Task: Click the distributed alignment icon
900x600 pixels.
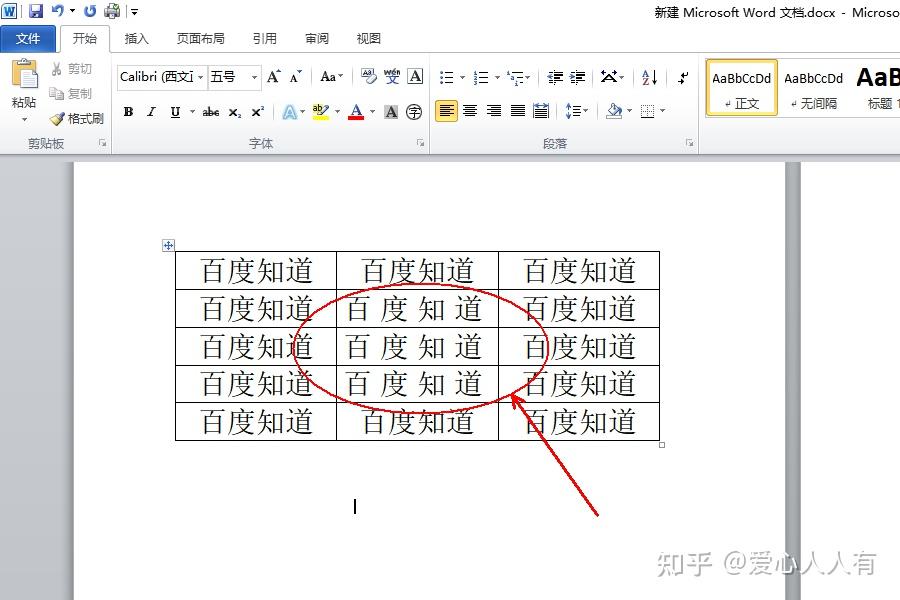Action: coord(541,110)
